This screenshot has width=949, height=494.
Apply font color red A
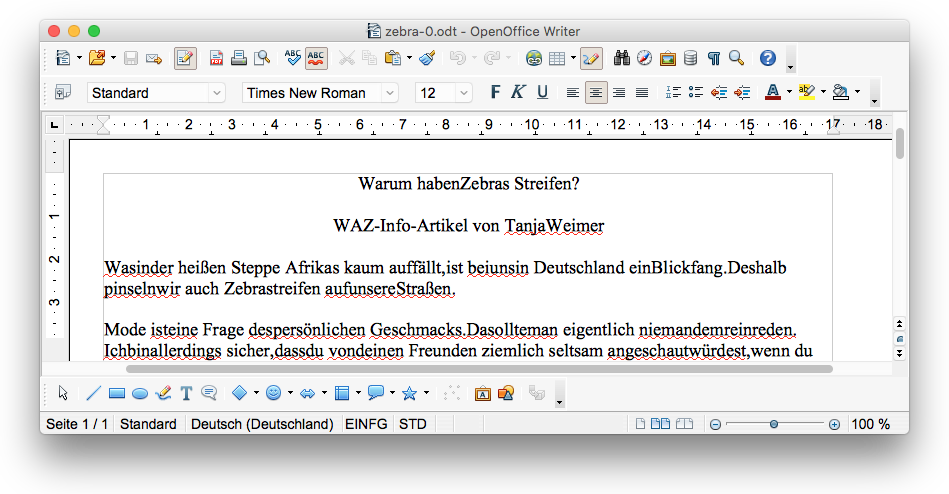(x=773, y=92)
